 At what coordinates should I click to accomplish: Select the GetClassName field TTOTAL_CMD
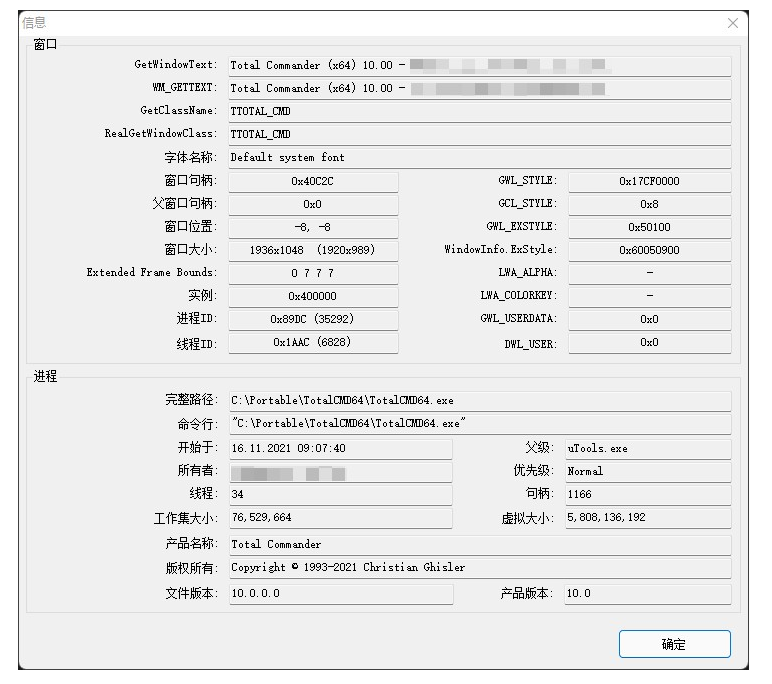click(x=480, y=112)
